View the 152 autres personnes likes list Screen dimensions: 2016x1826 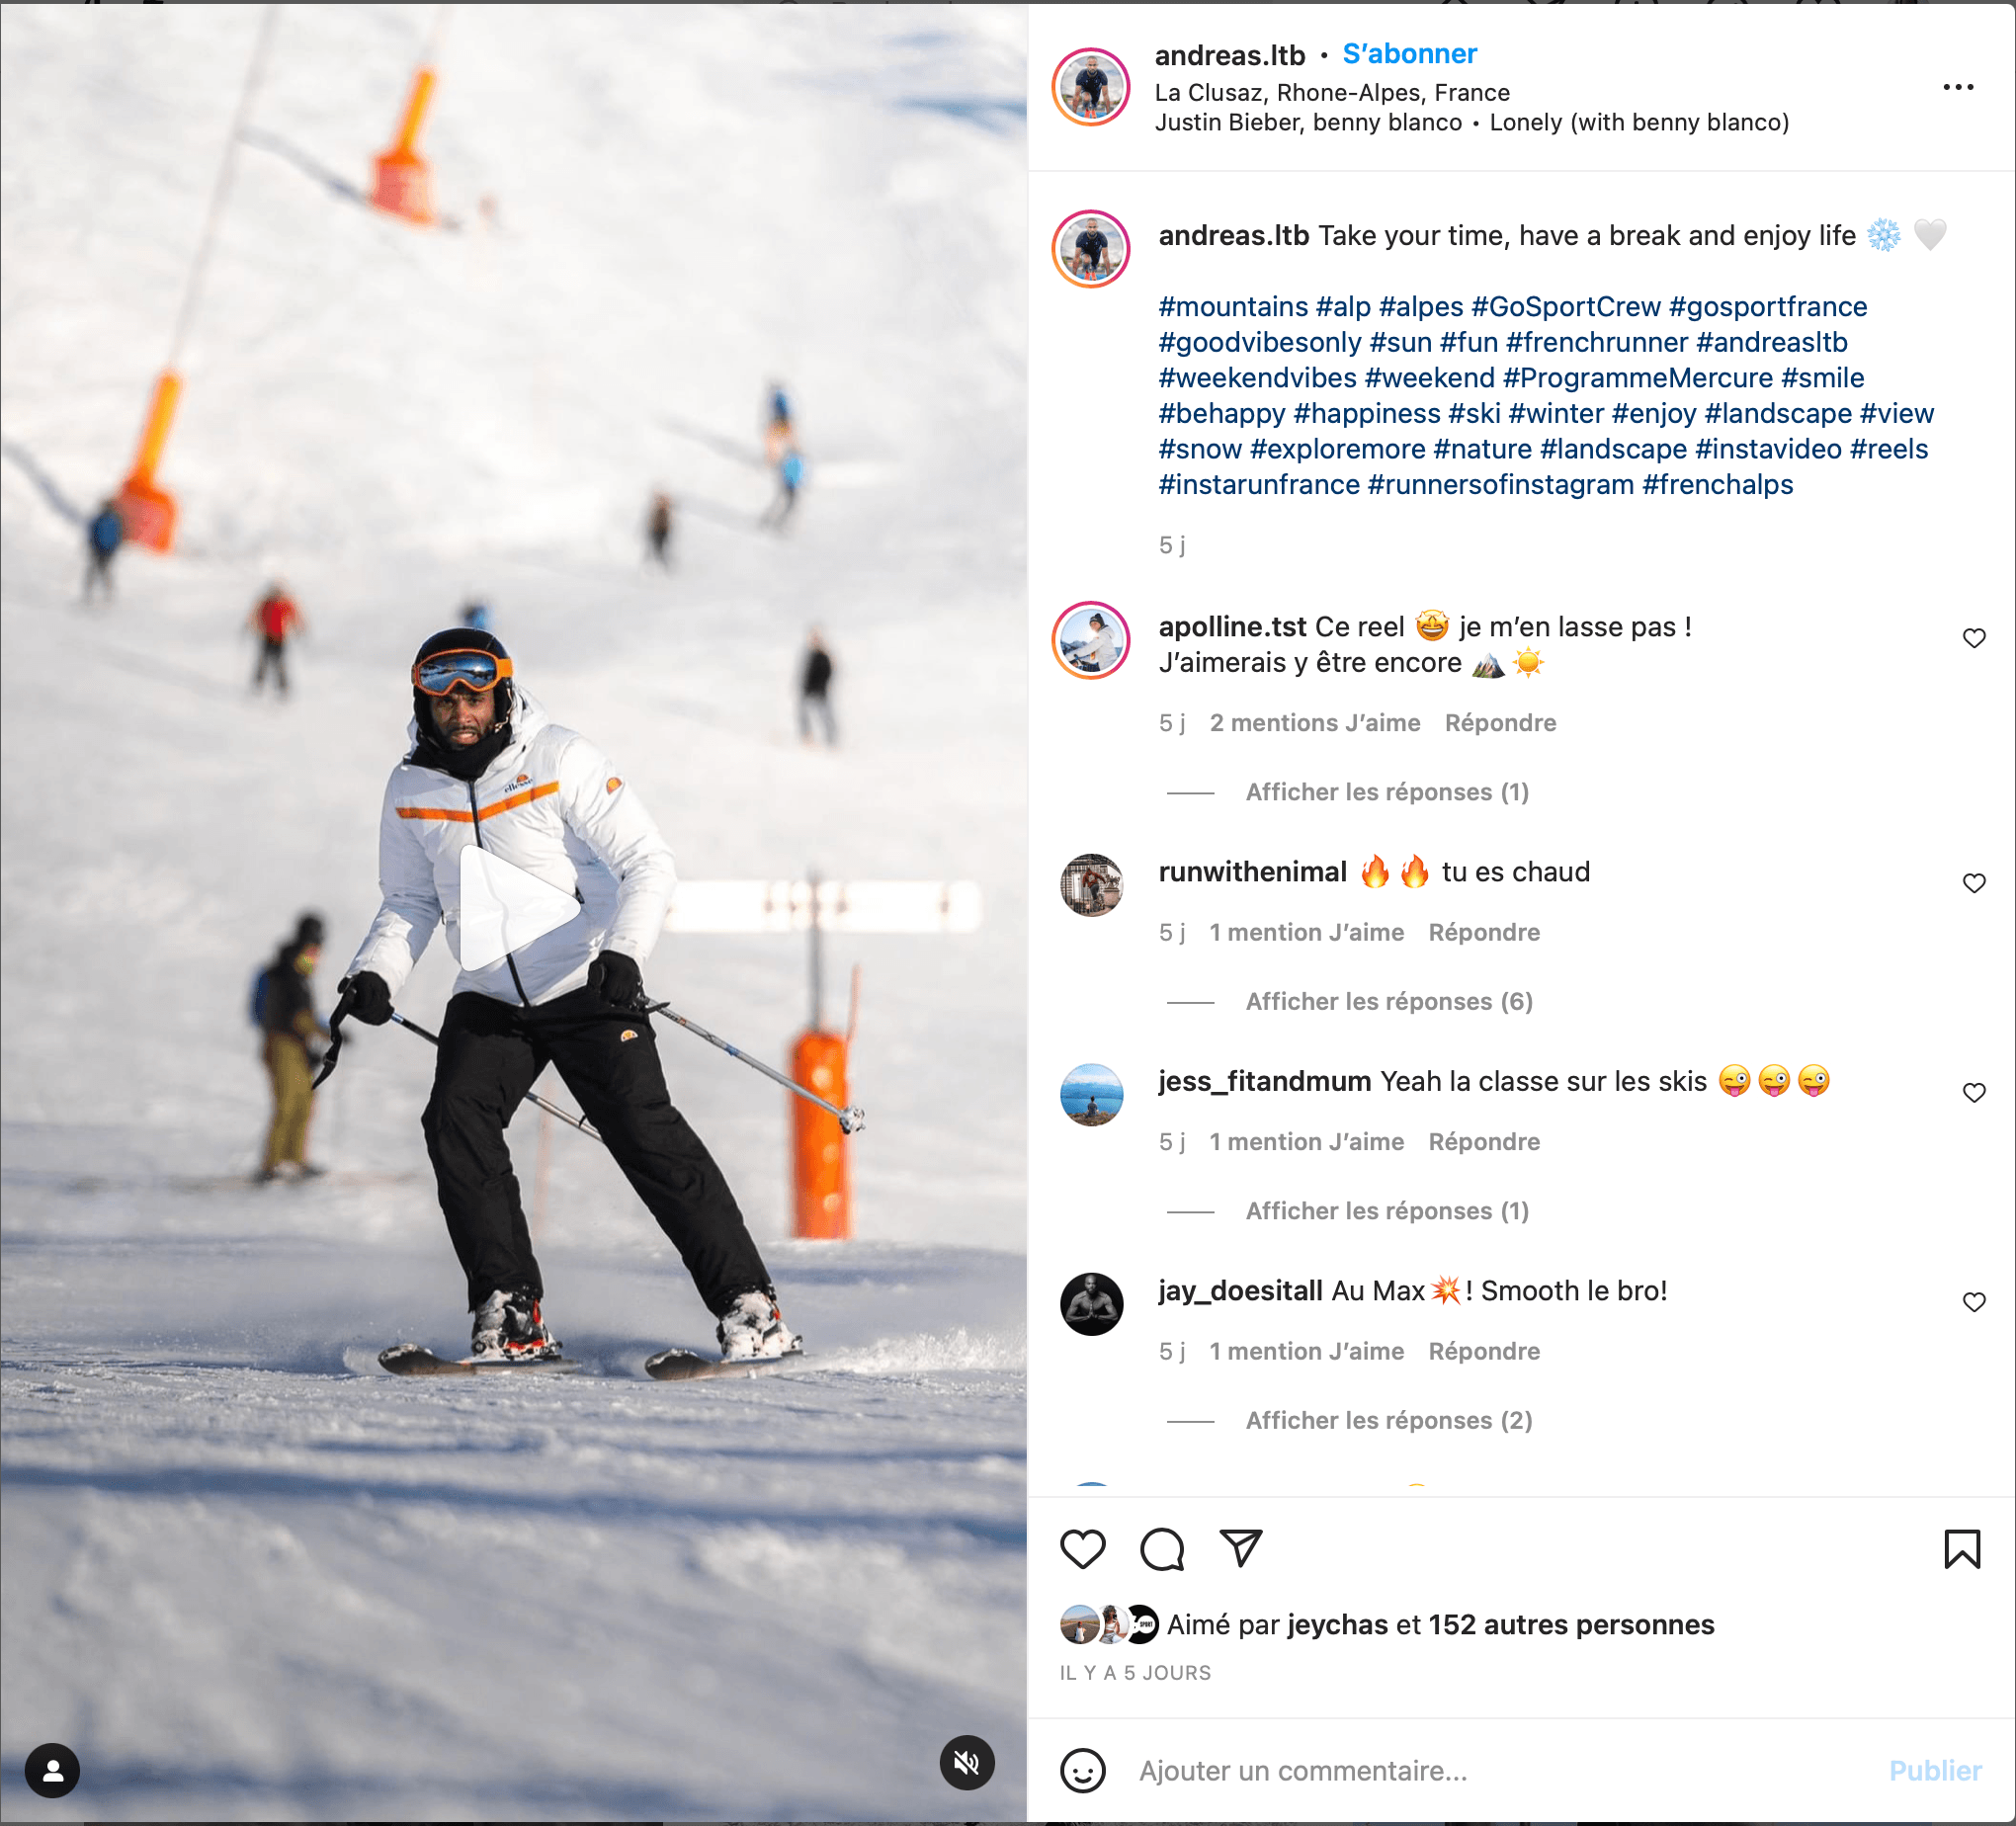click(1570, 1624)
